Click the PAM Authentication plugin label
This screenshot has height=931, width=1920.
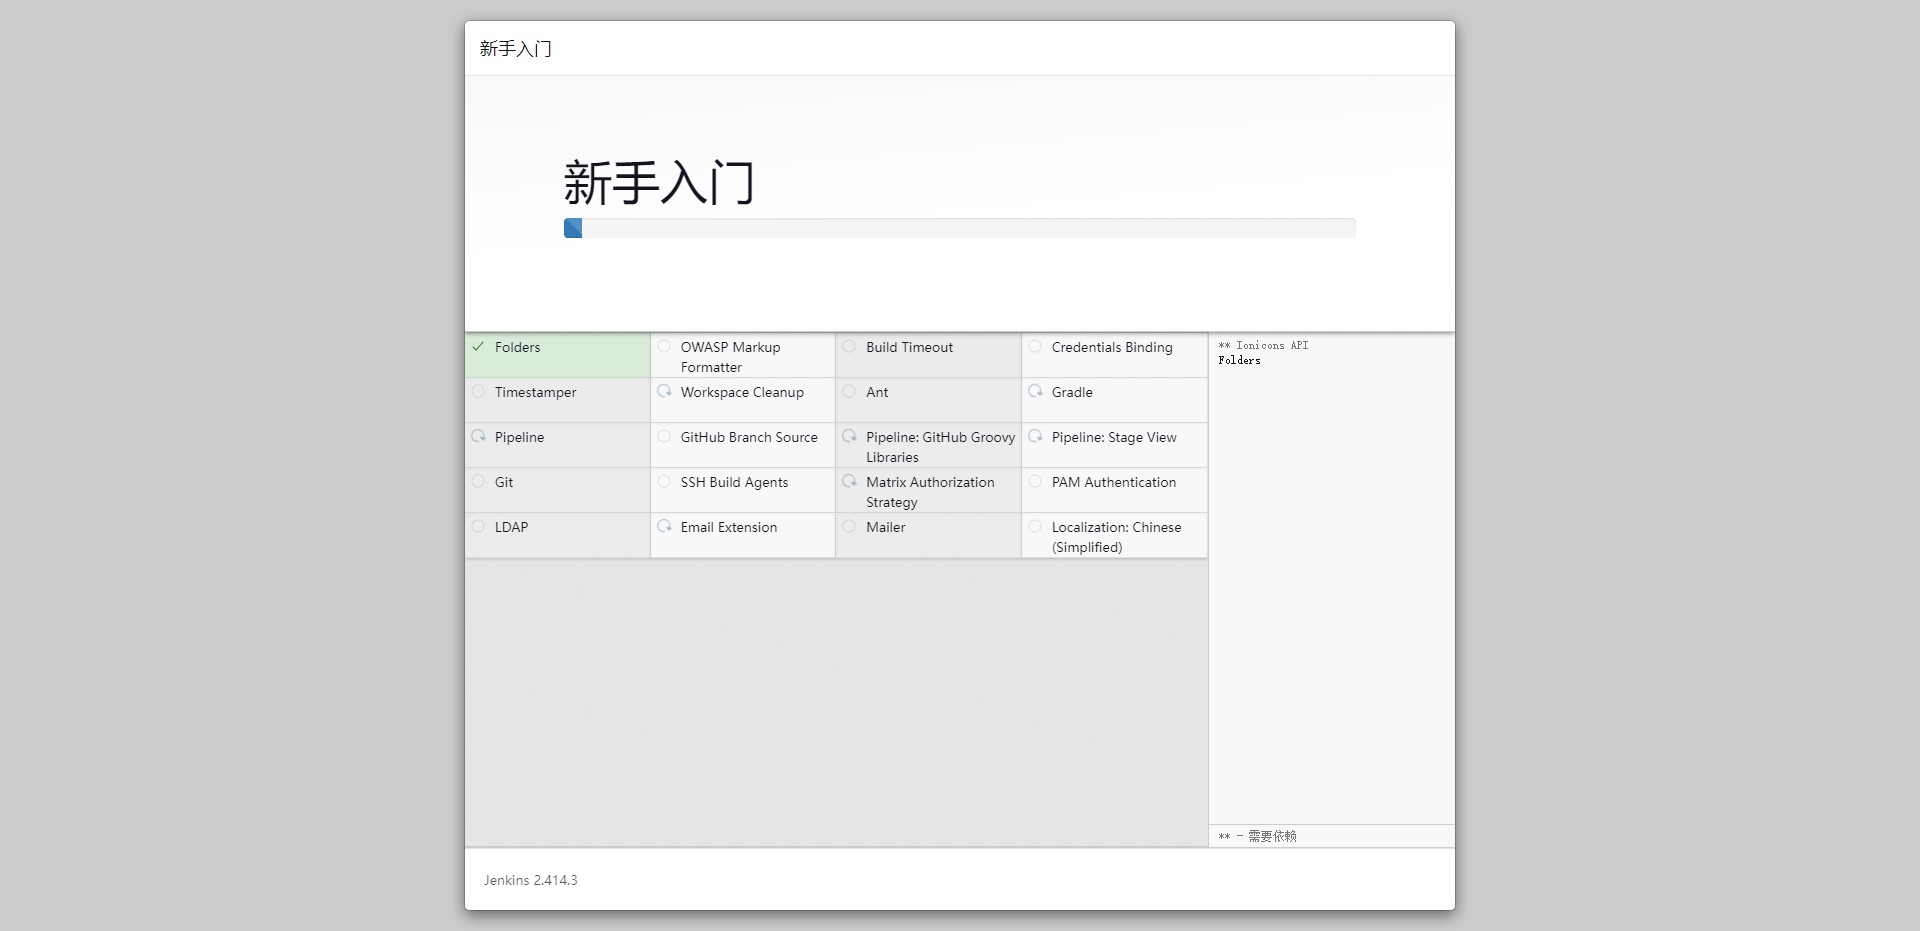[x=1113, y=483]
